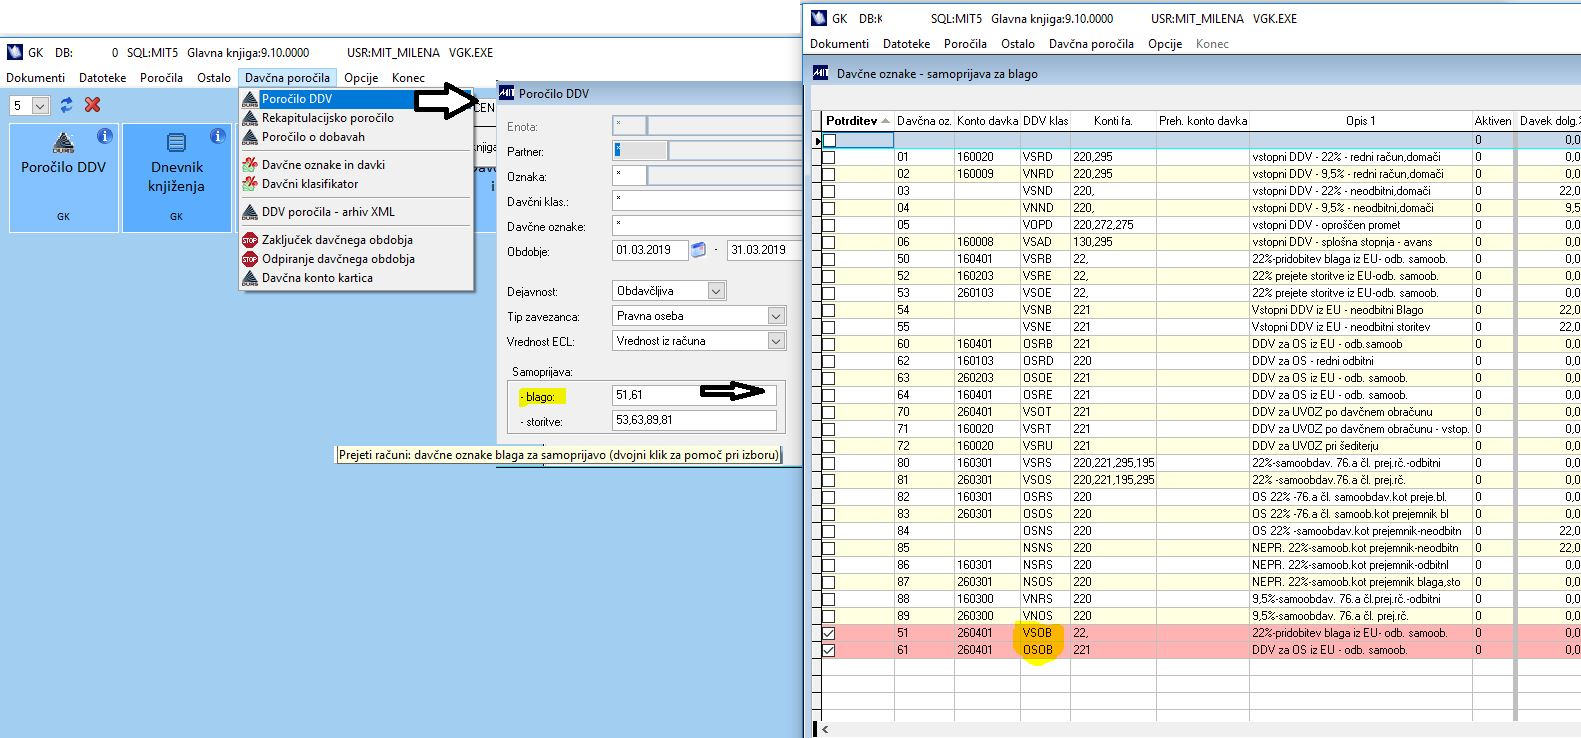Image resolution: width=1581 pixels, height=738 pixels.
Task: Expand the Vrednost ECL dropdown
Action: point(776,341)
